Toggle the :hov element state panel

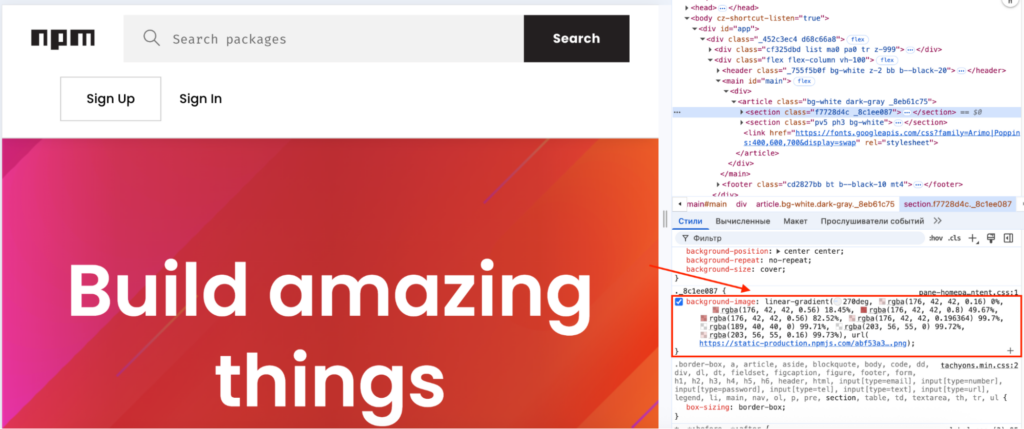click(936, 238)
